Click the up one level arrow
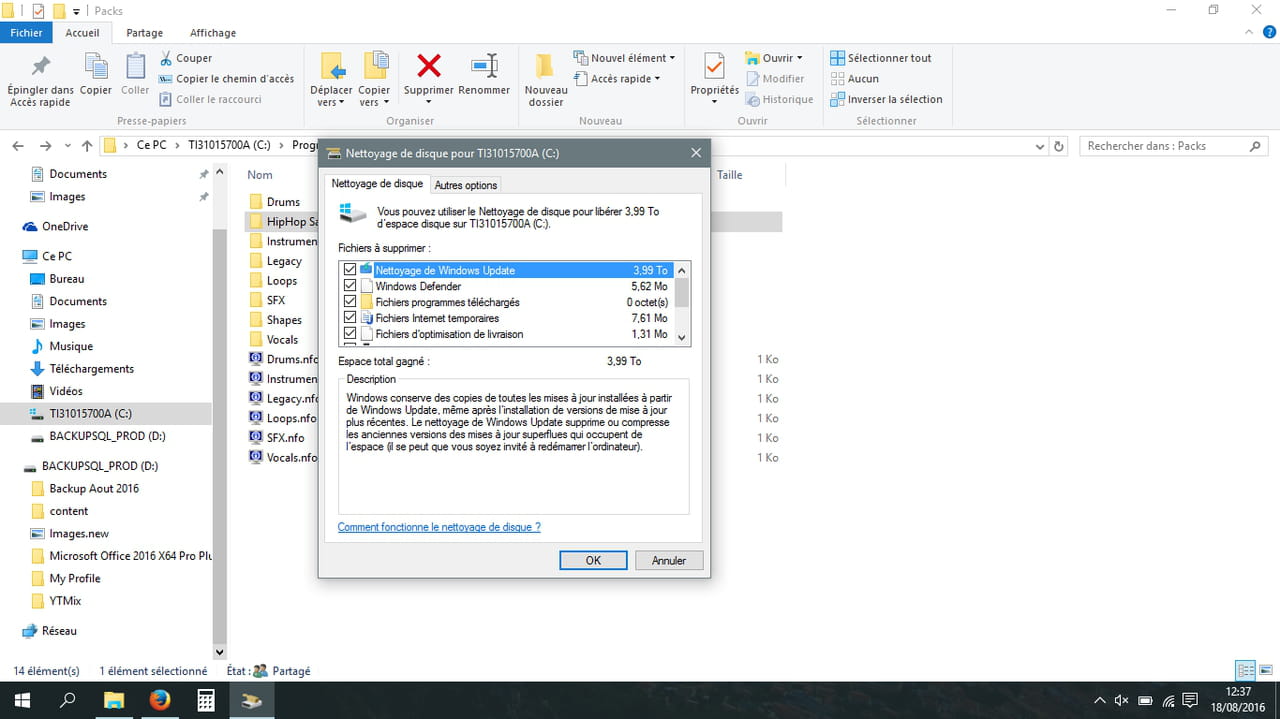The width and height of the screenshot is (1280, 719). pos(87,146)
